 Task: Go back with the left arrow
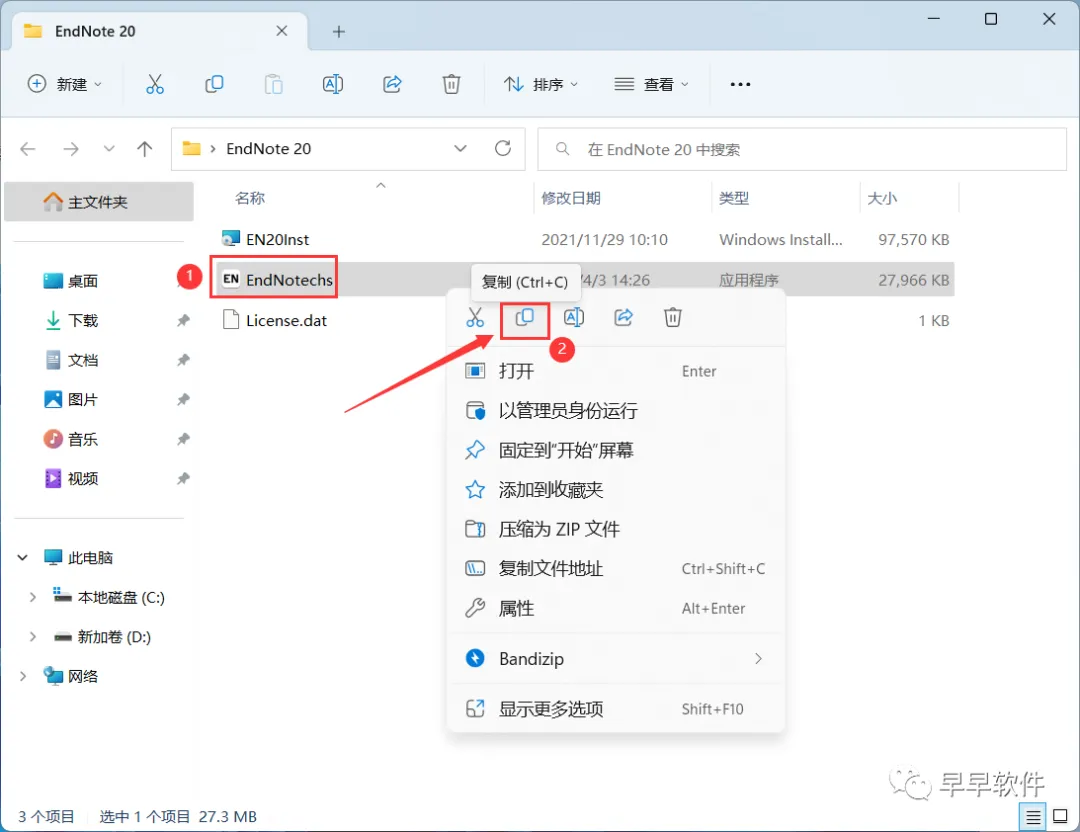(x=28, y=149)
